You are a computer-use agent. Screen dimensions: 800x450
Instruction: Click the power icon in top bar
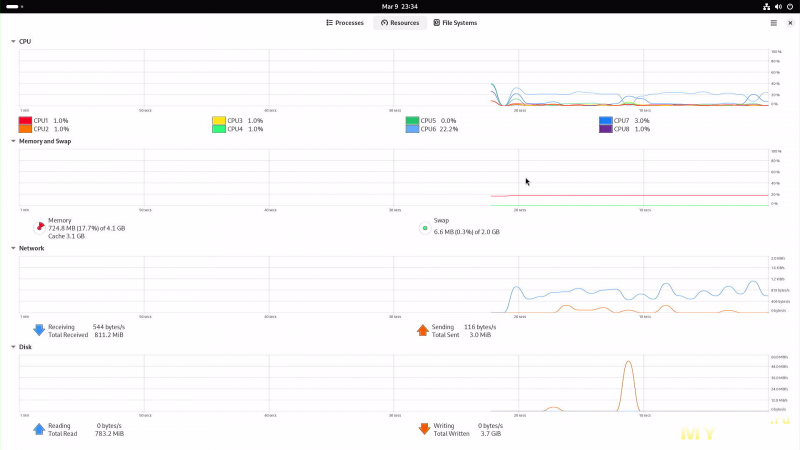[790, 6]
